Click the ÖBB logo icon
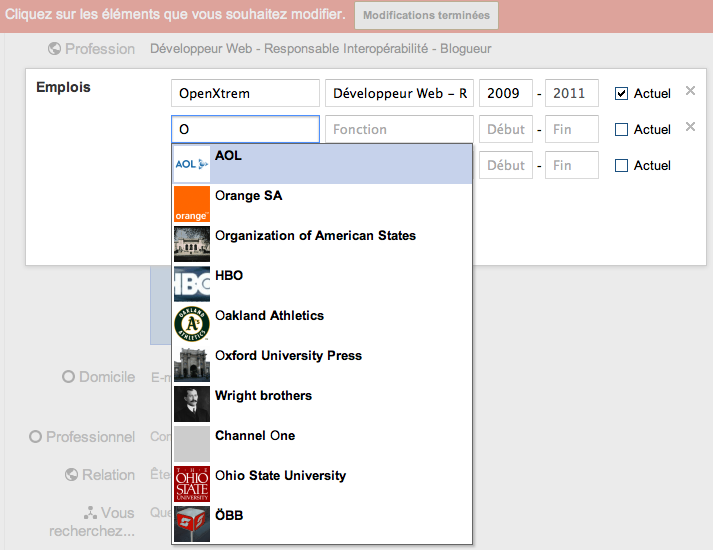713x550 pixels. [x=191, y=523]
